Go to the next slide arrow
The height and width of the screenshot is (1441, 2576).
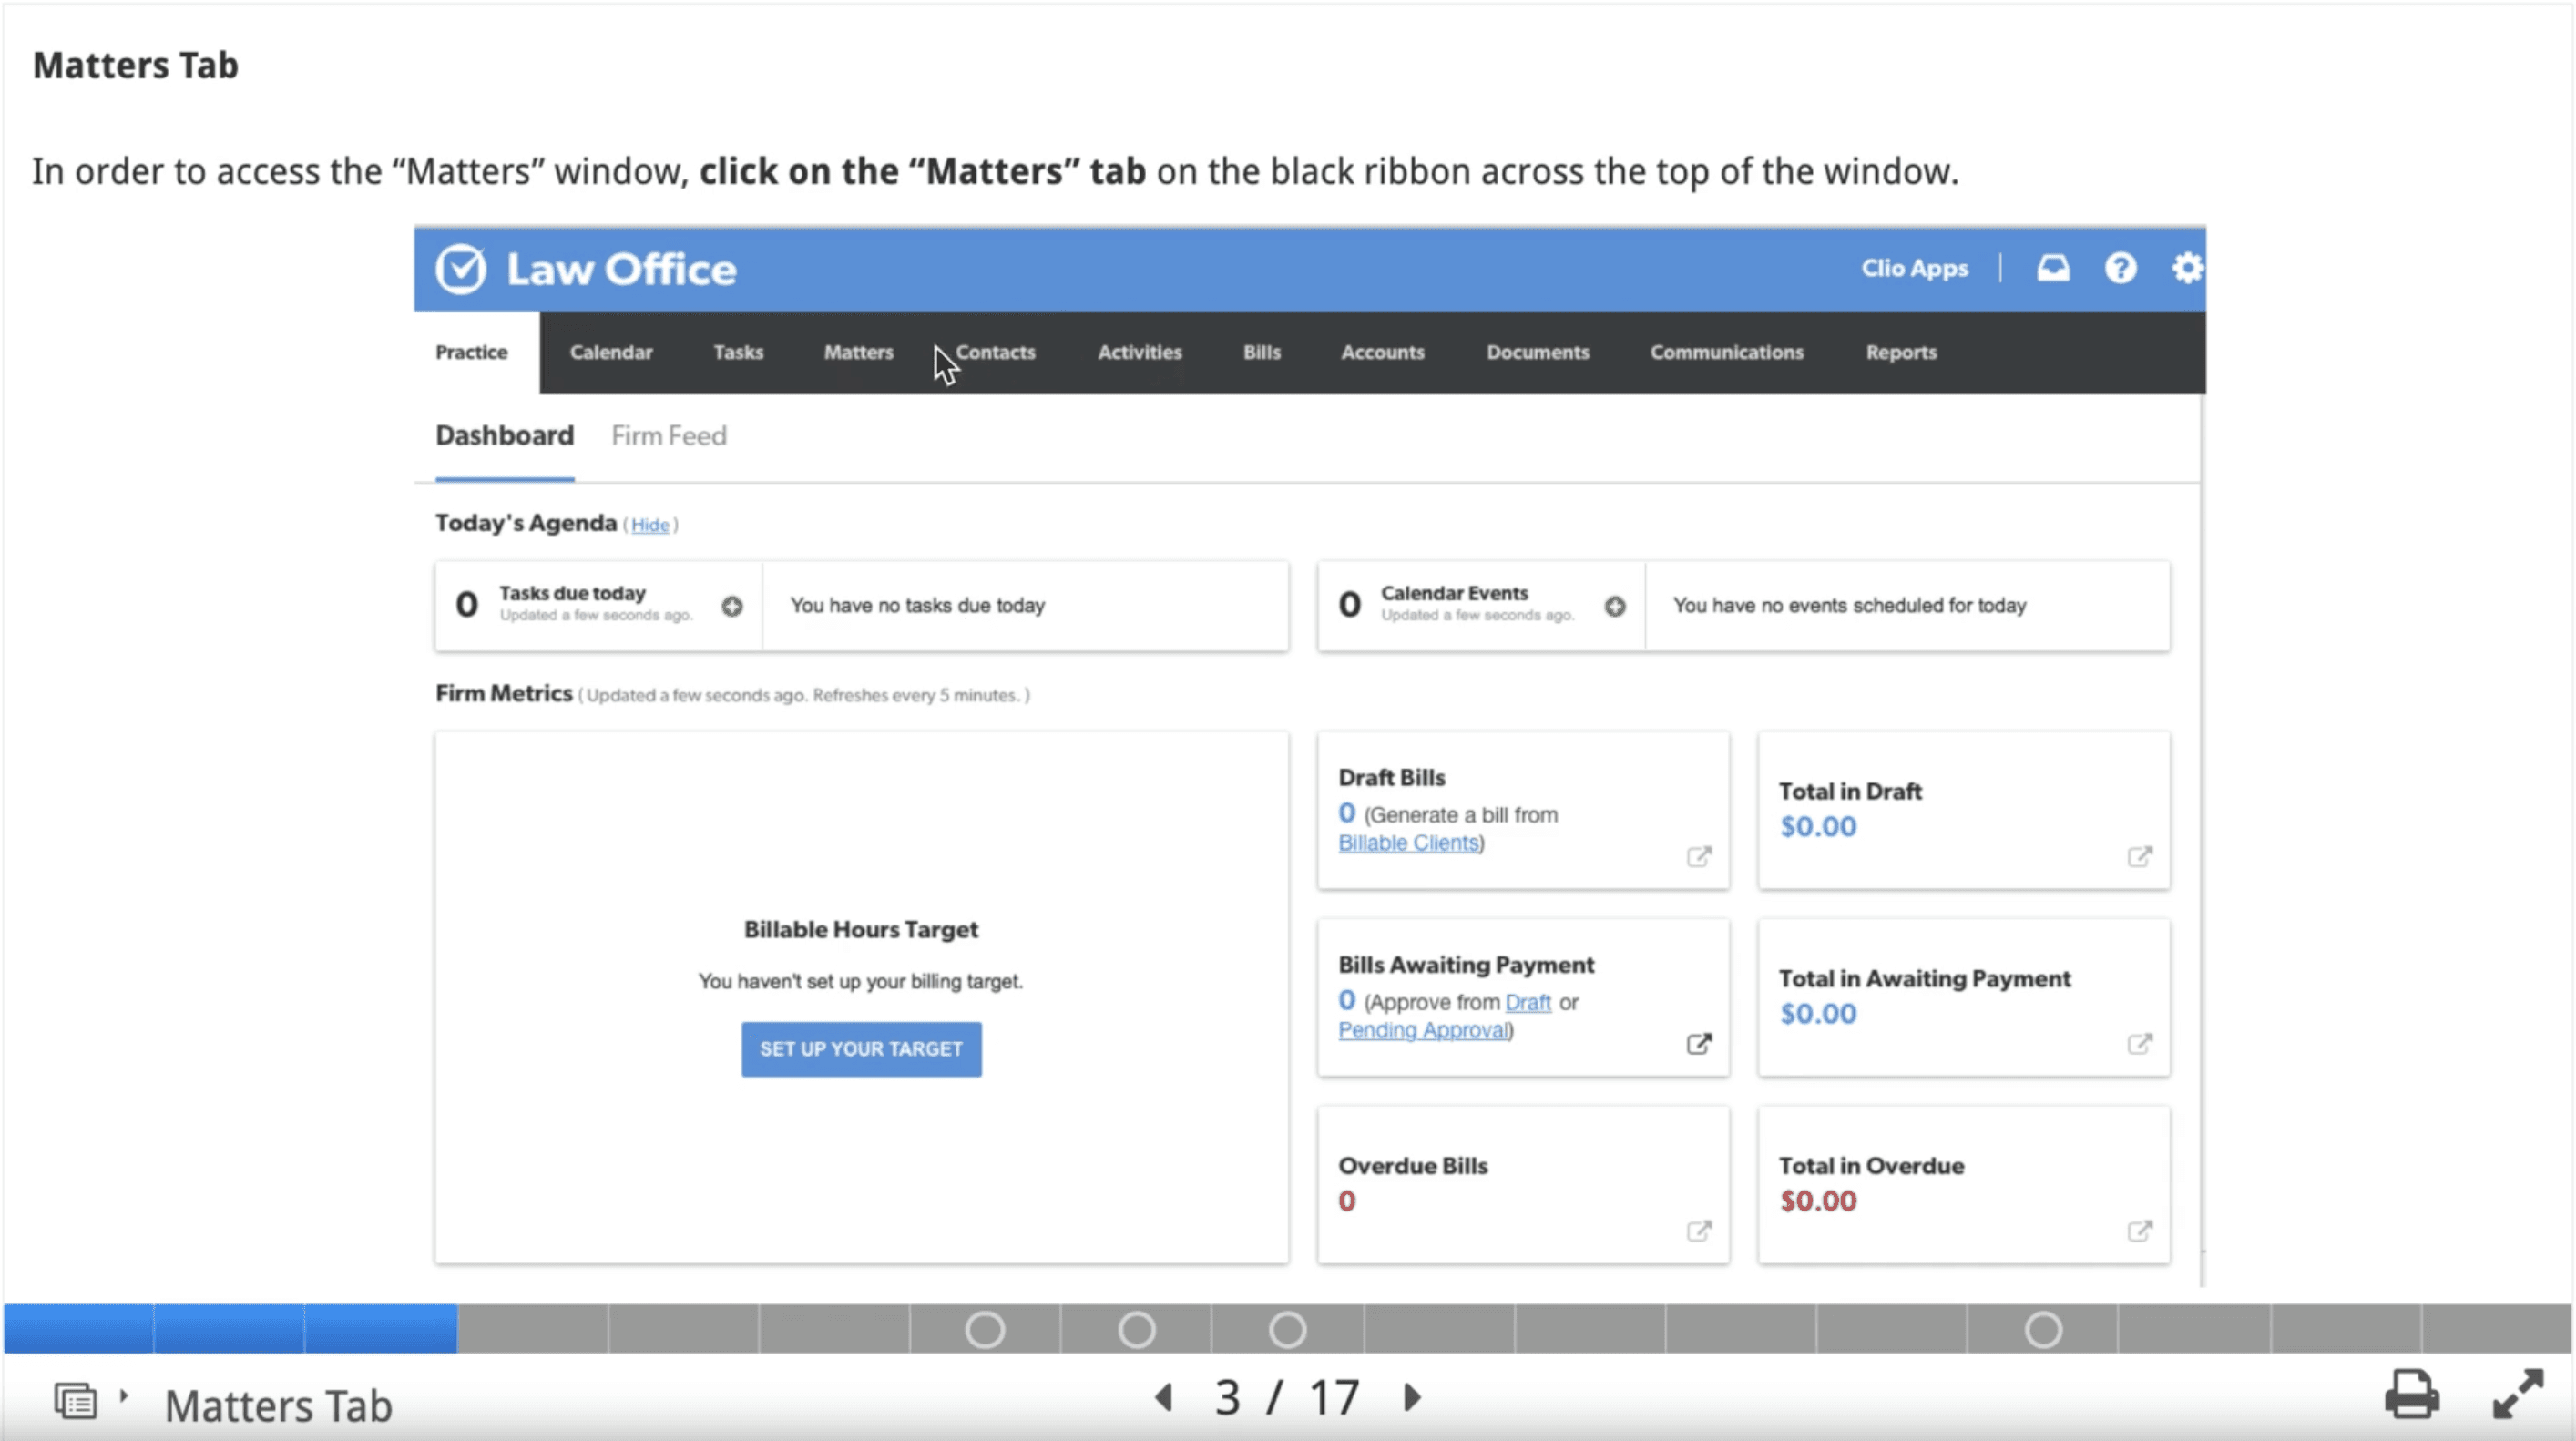click(x=1412, y=1397)
